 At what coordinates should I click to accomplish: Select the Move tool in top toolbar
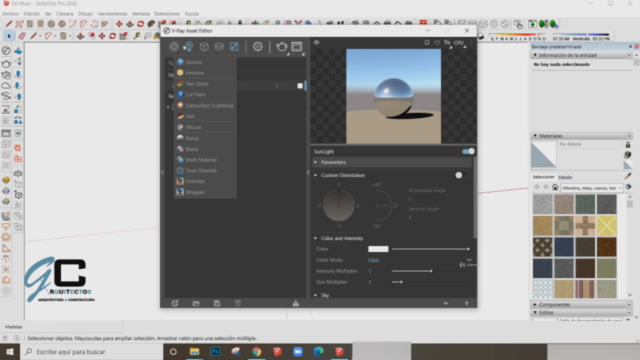(119, 24)
